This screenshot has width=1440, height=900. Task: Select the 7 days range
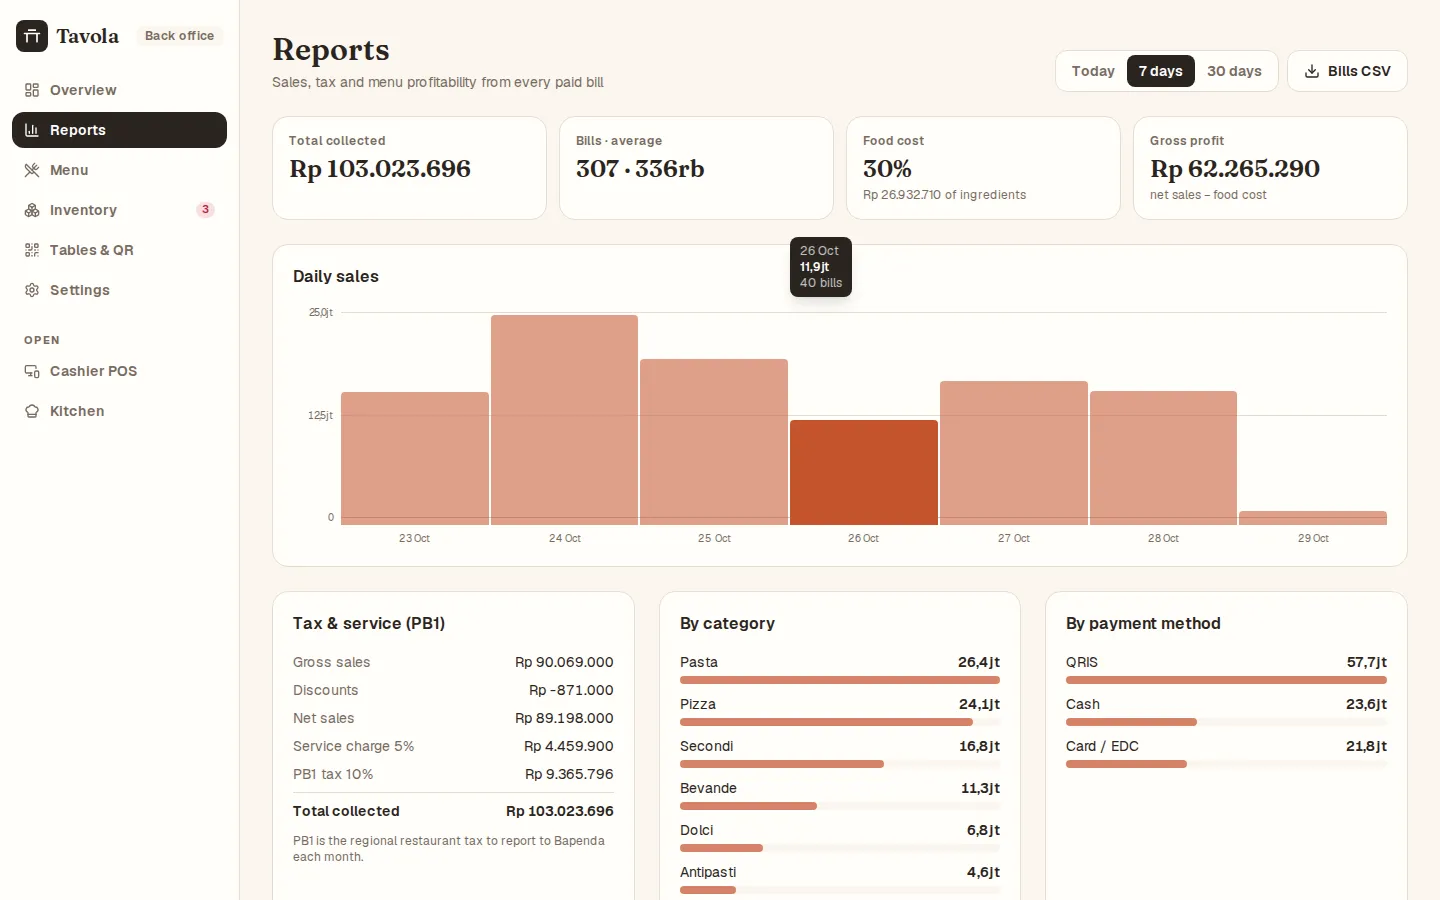pos(1161,71)
